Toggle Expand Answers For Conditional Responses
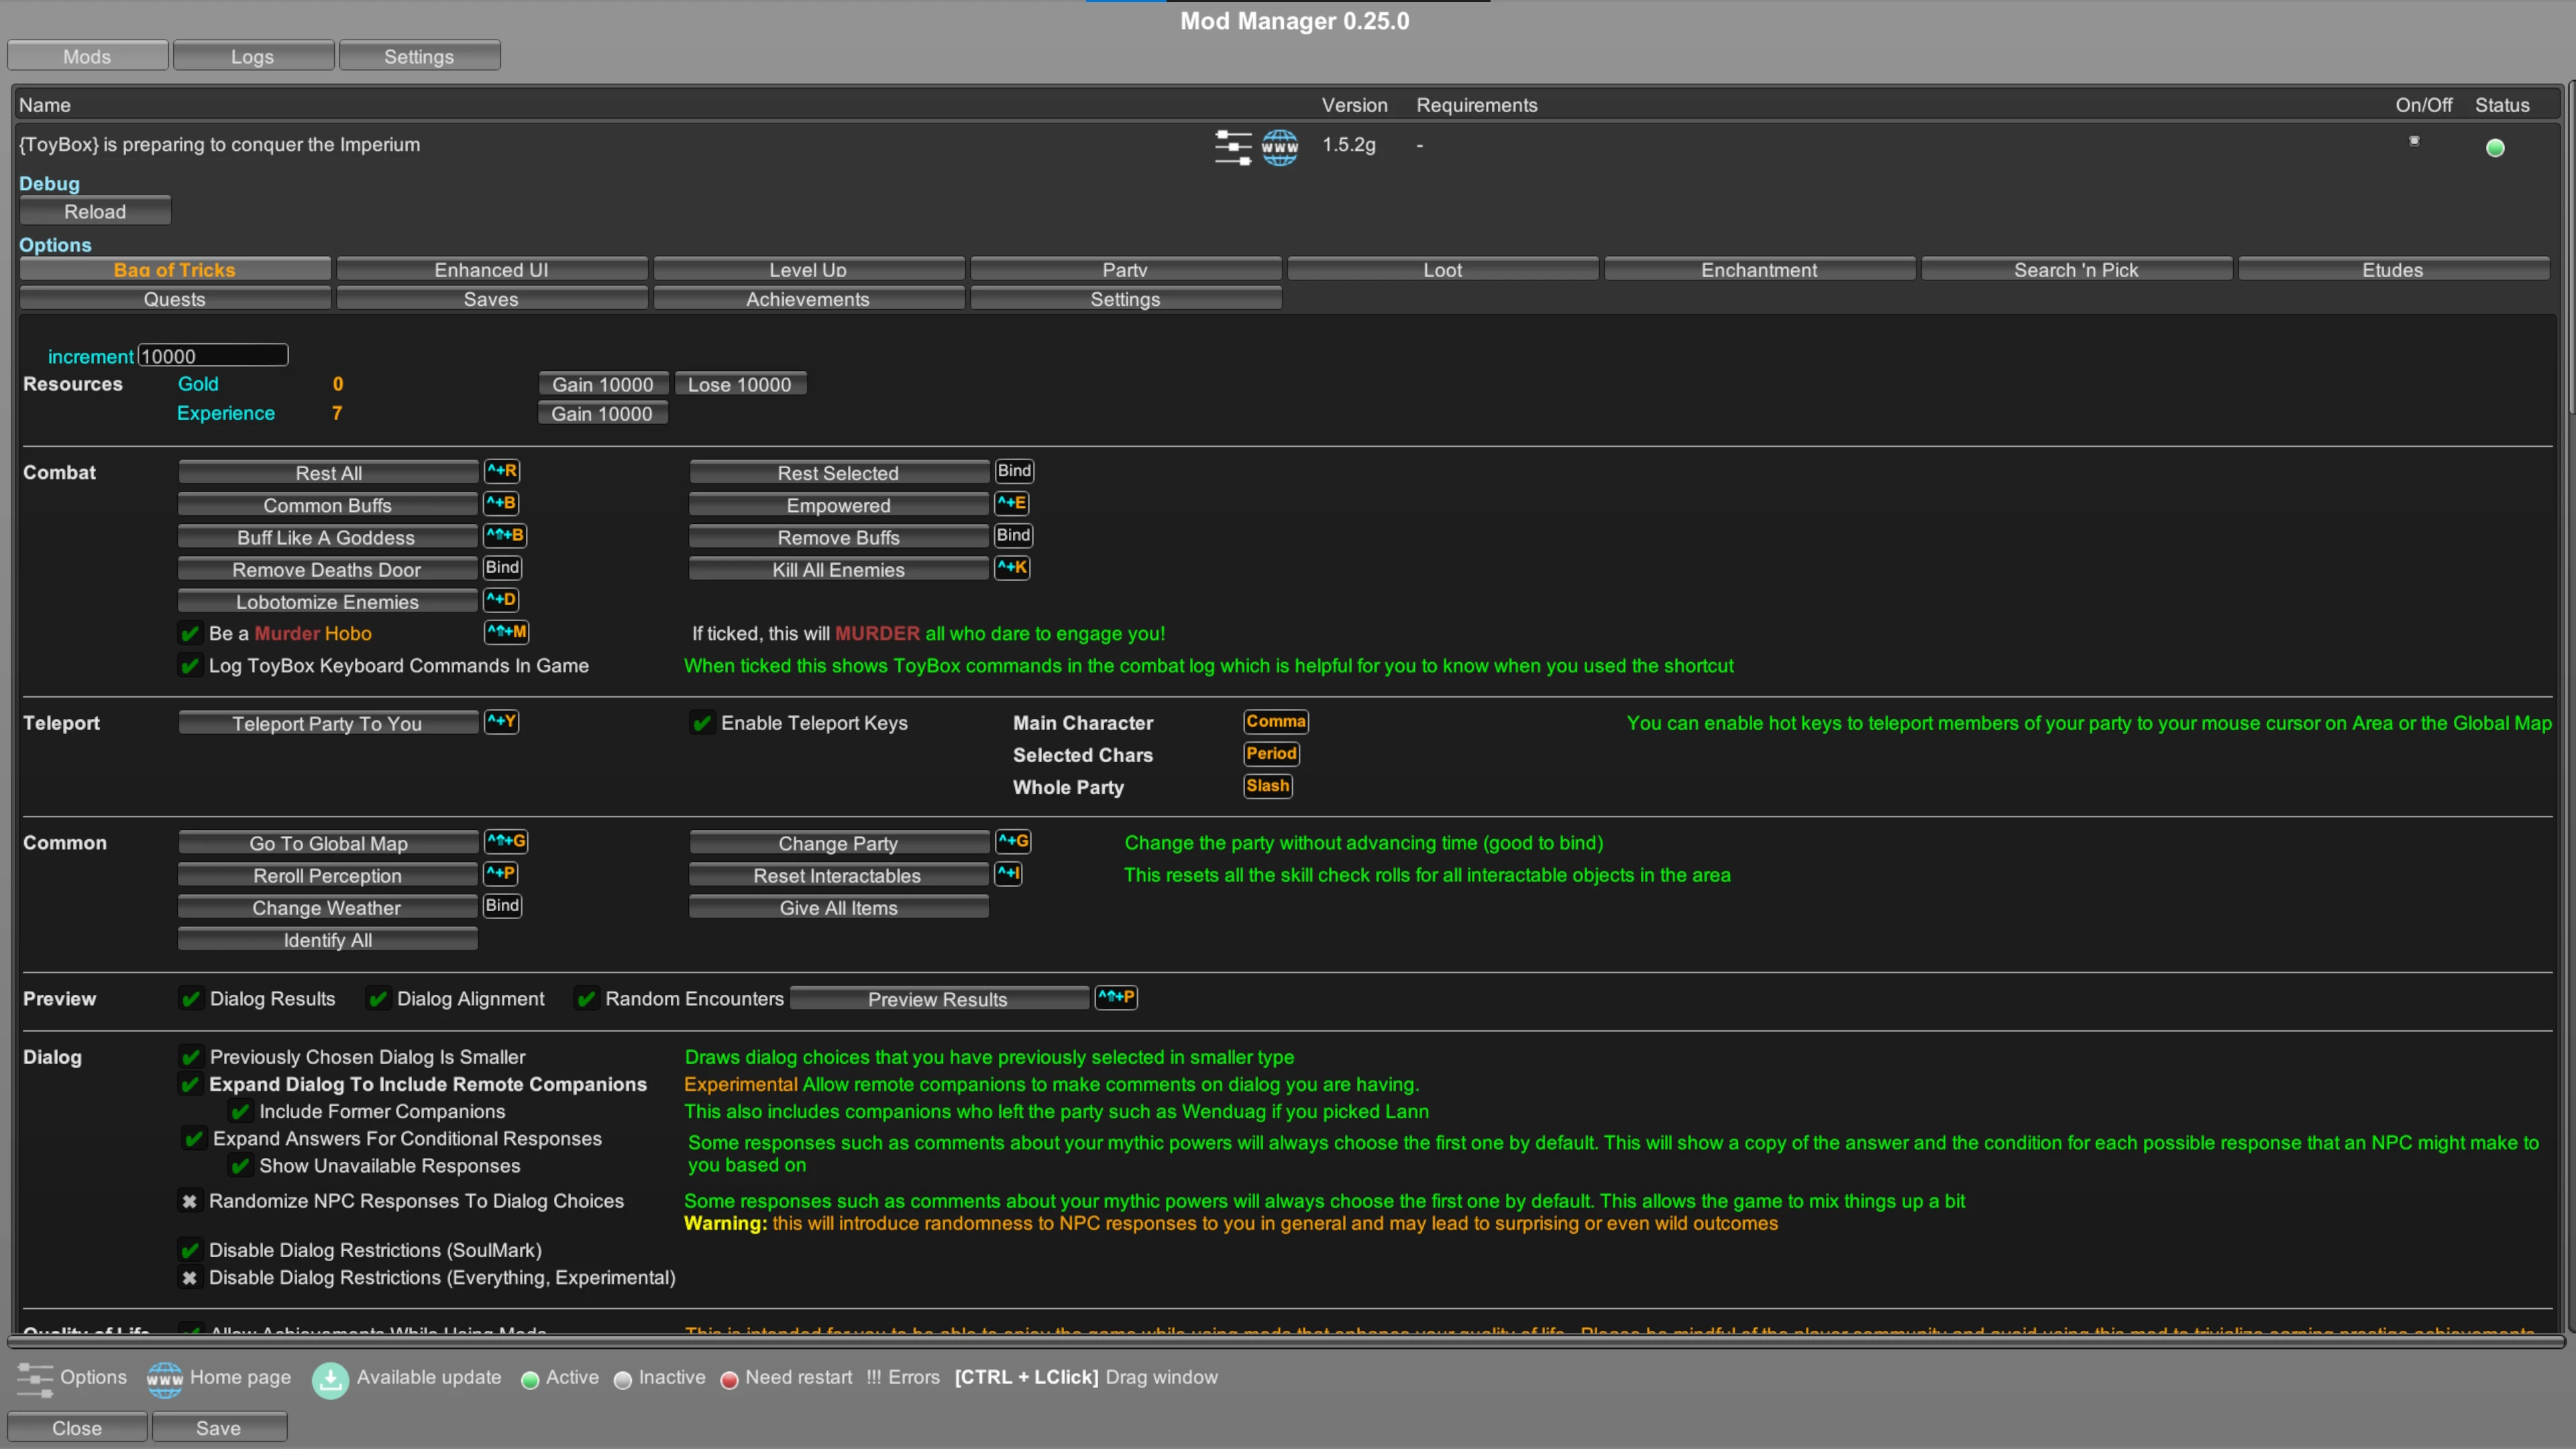This screenshot has width=2576, height=1449. 194,1138
